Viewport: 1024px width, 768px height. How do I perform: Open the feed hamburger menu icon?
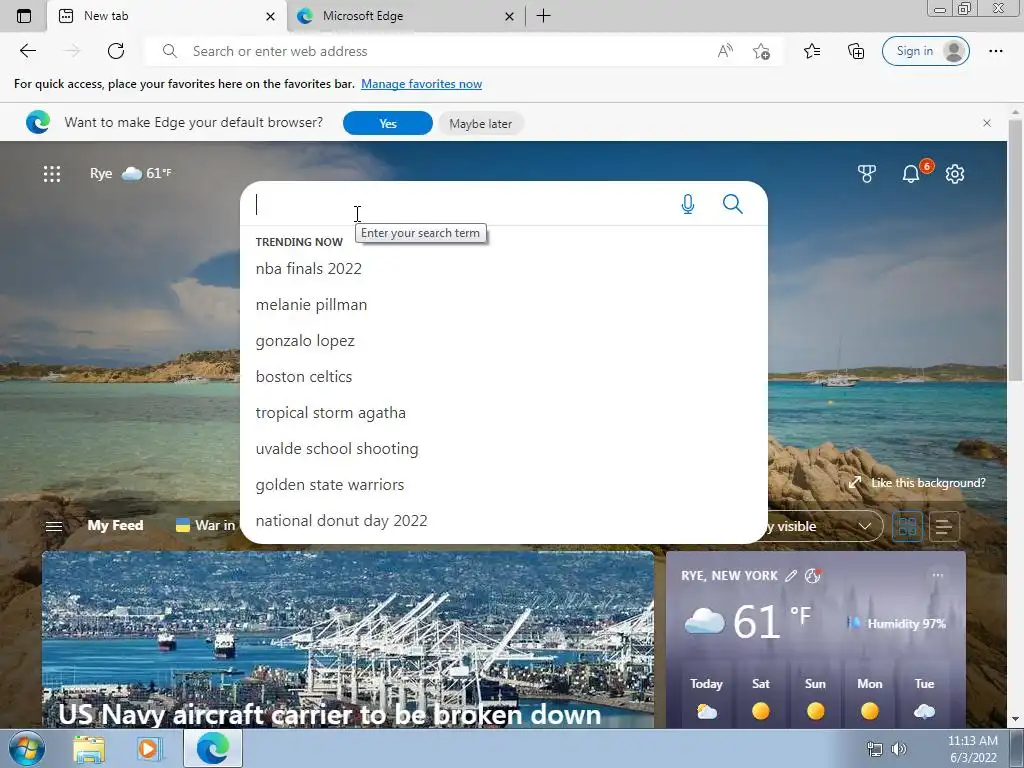[54, 526]
